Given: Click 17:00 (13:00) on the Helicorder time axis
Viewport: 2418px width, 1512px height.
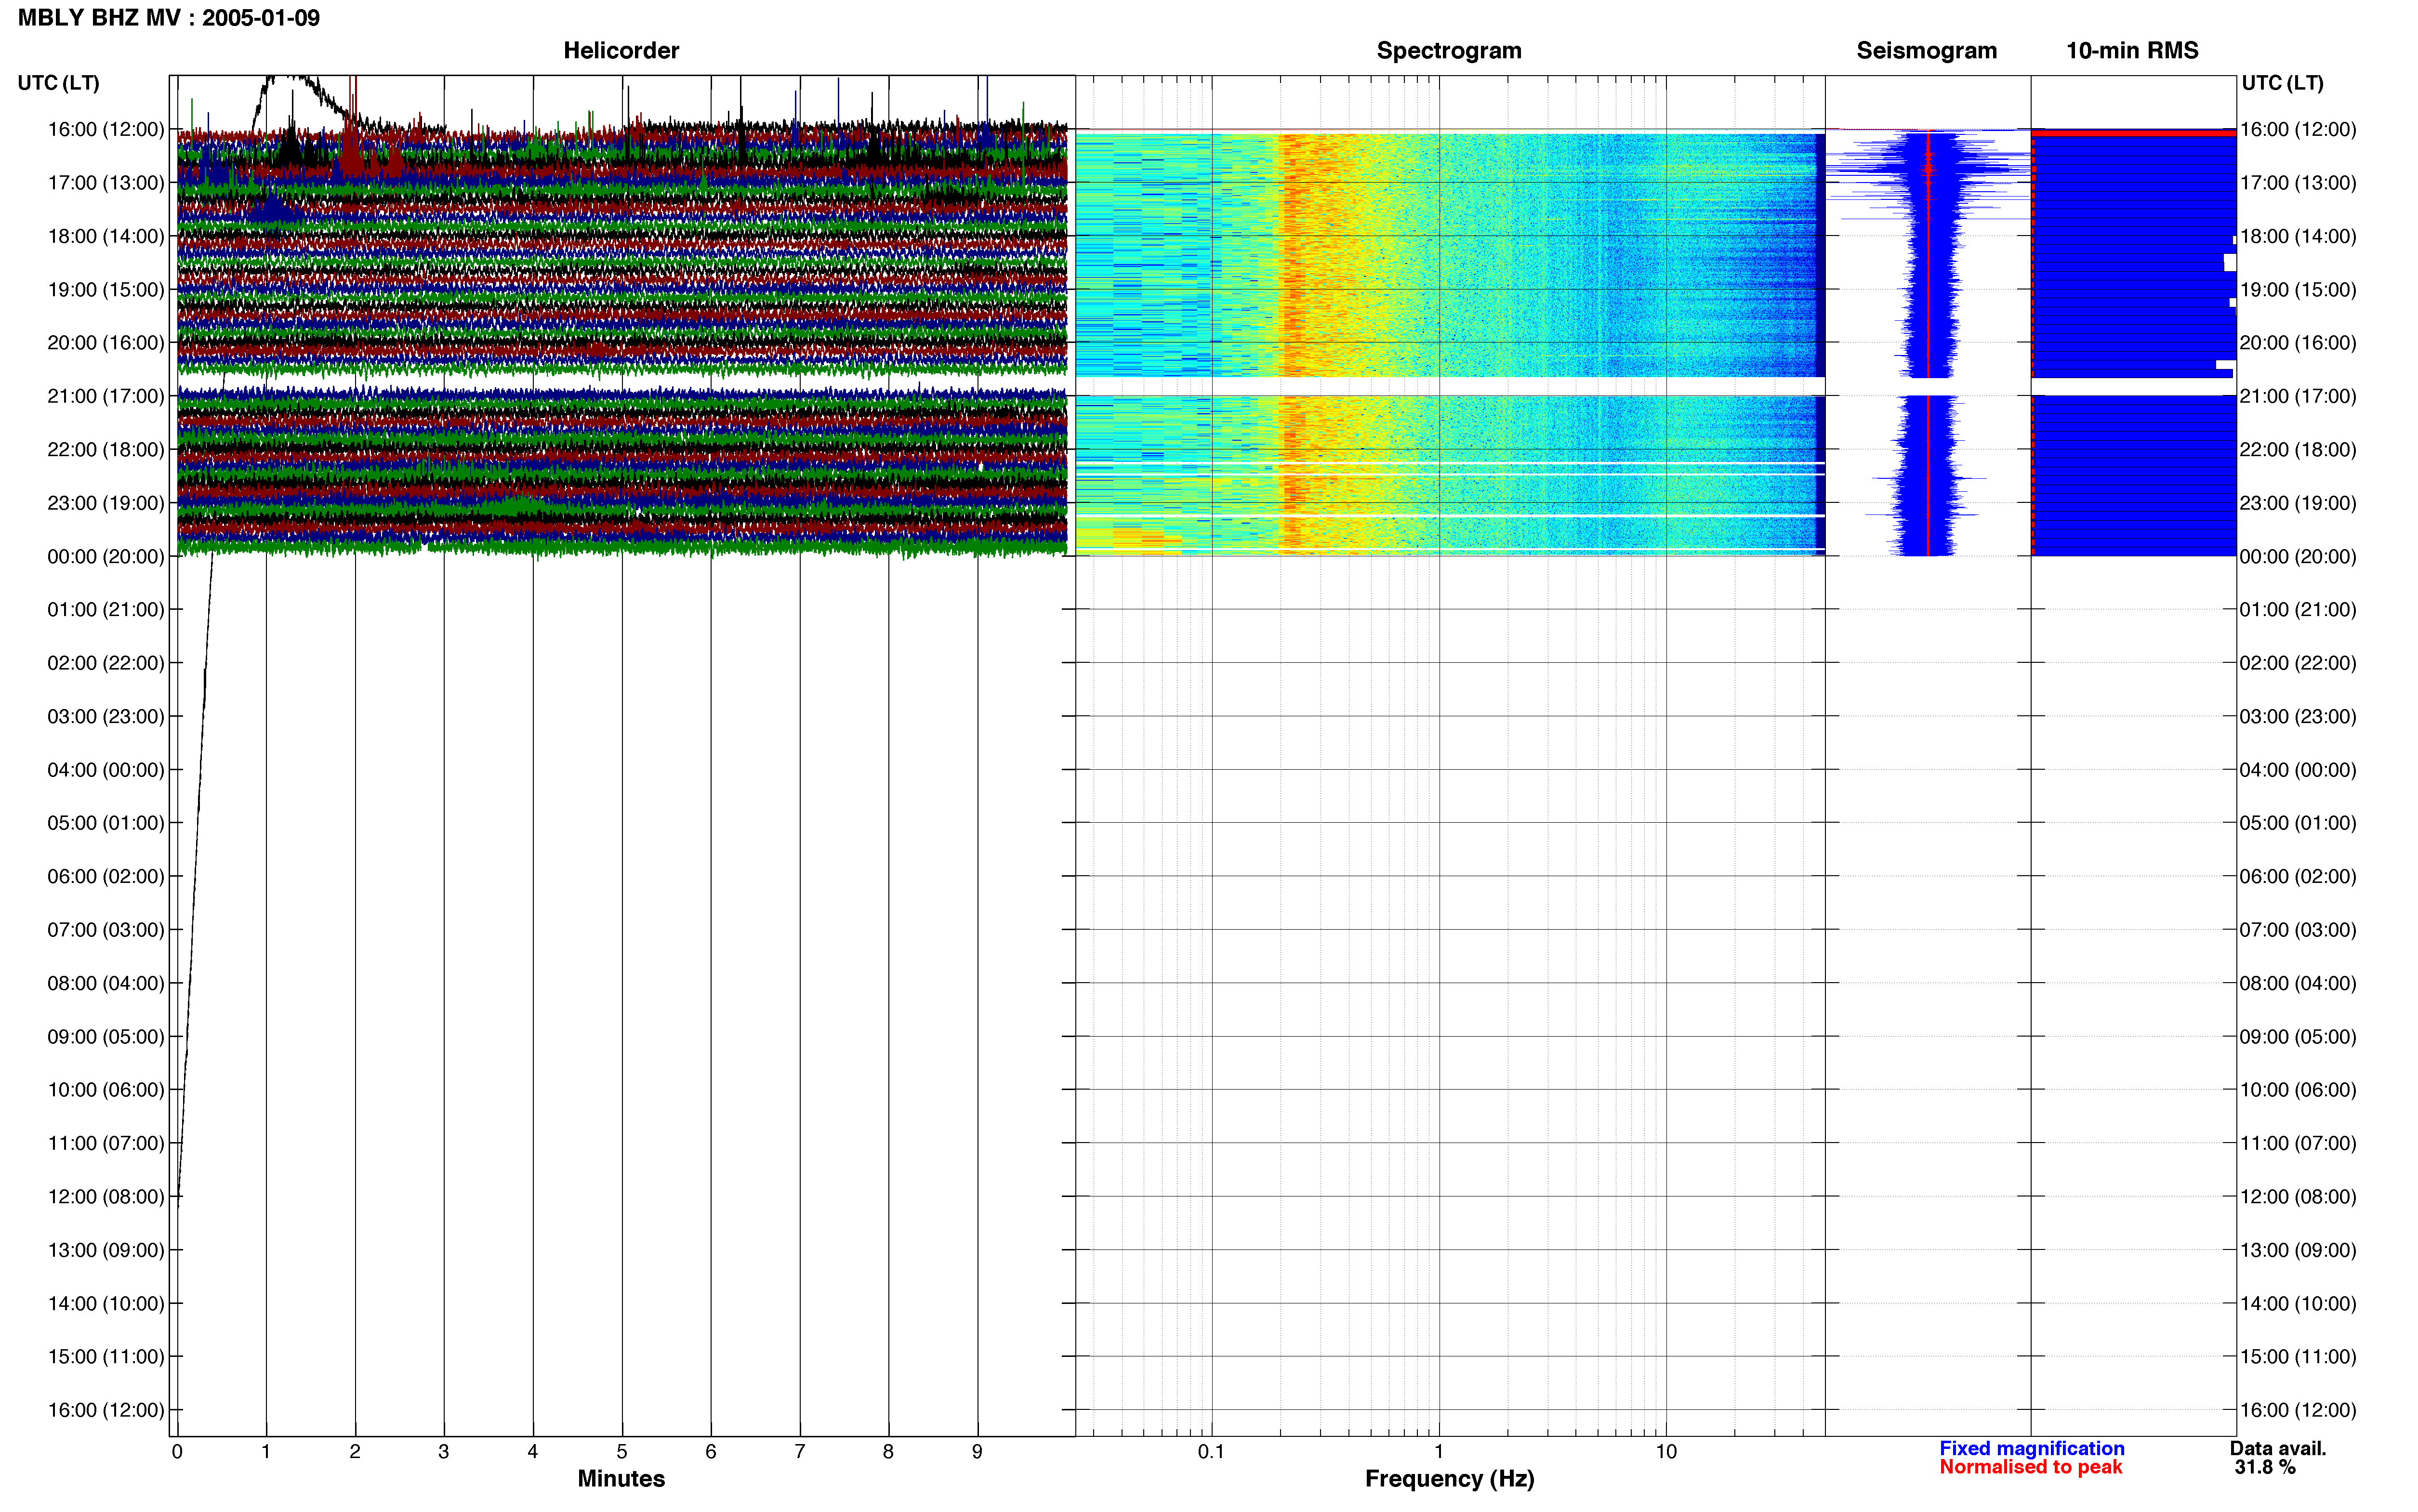Looking at the screenshot, I should click(106, 183).
